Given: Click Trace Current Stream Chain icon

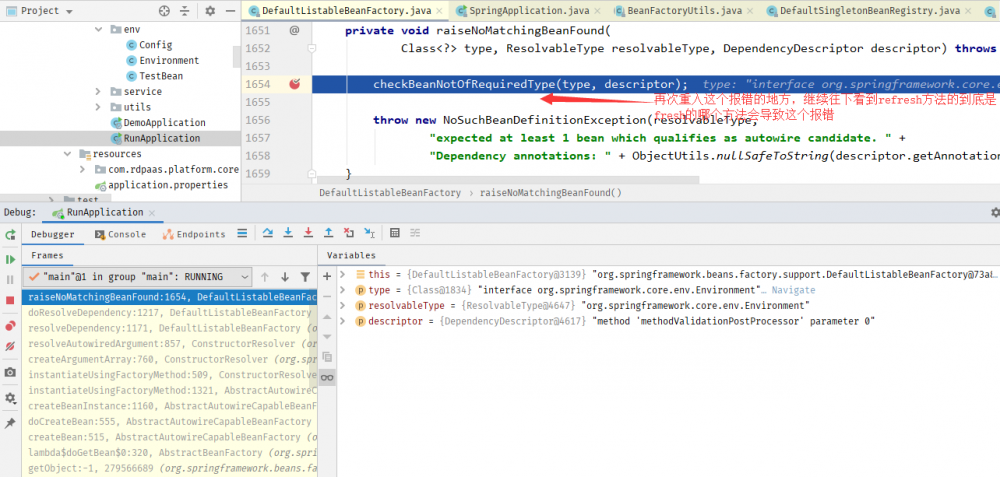Looking at the screenshot, I should pyautogui.click(x=415, y=233).
